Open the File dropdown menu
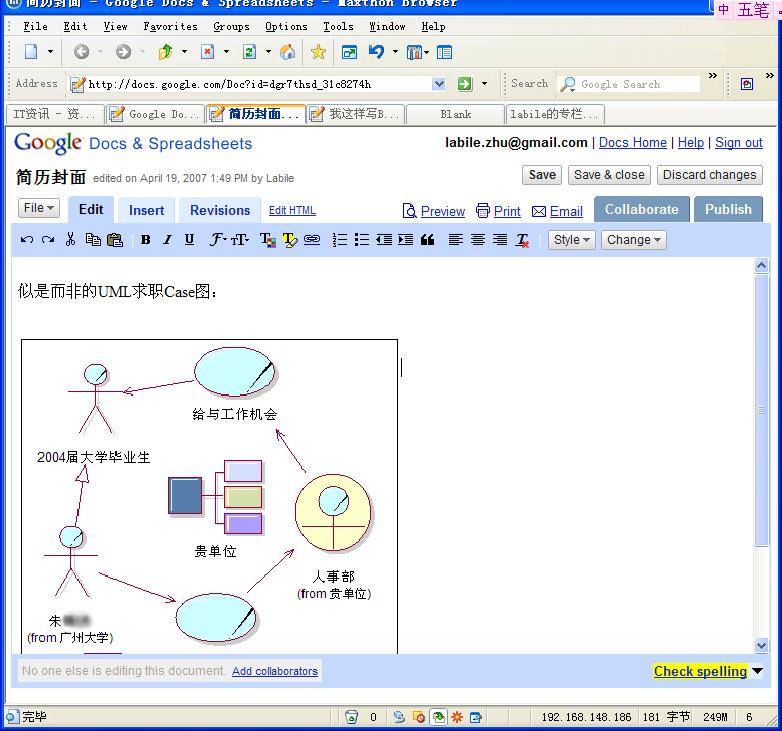782x731 pixels. [39, 208]
